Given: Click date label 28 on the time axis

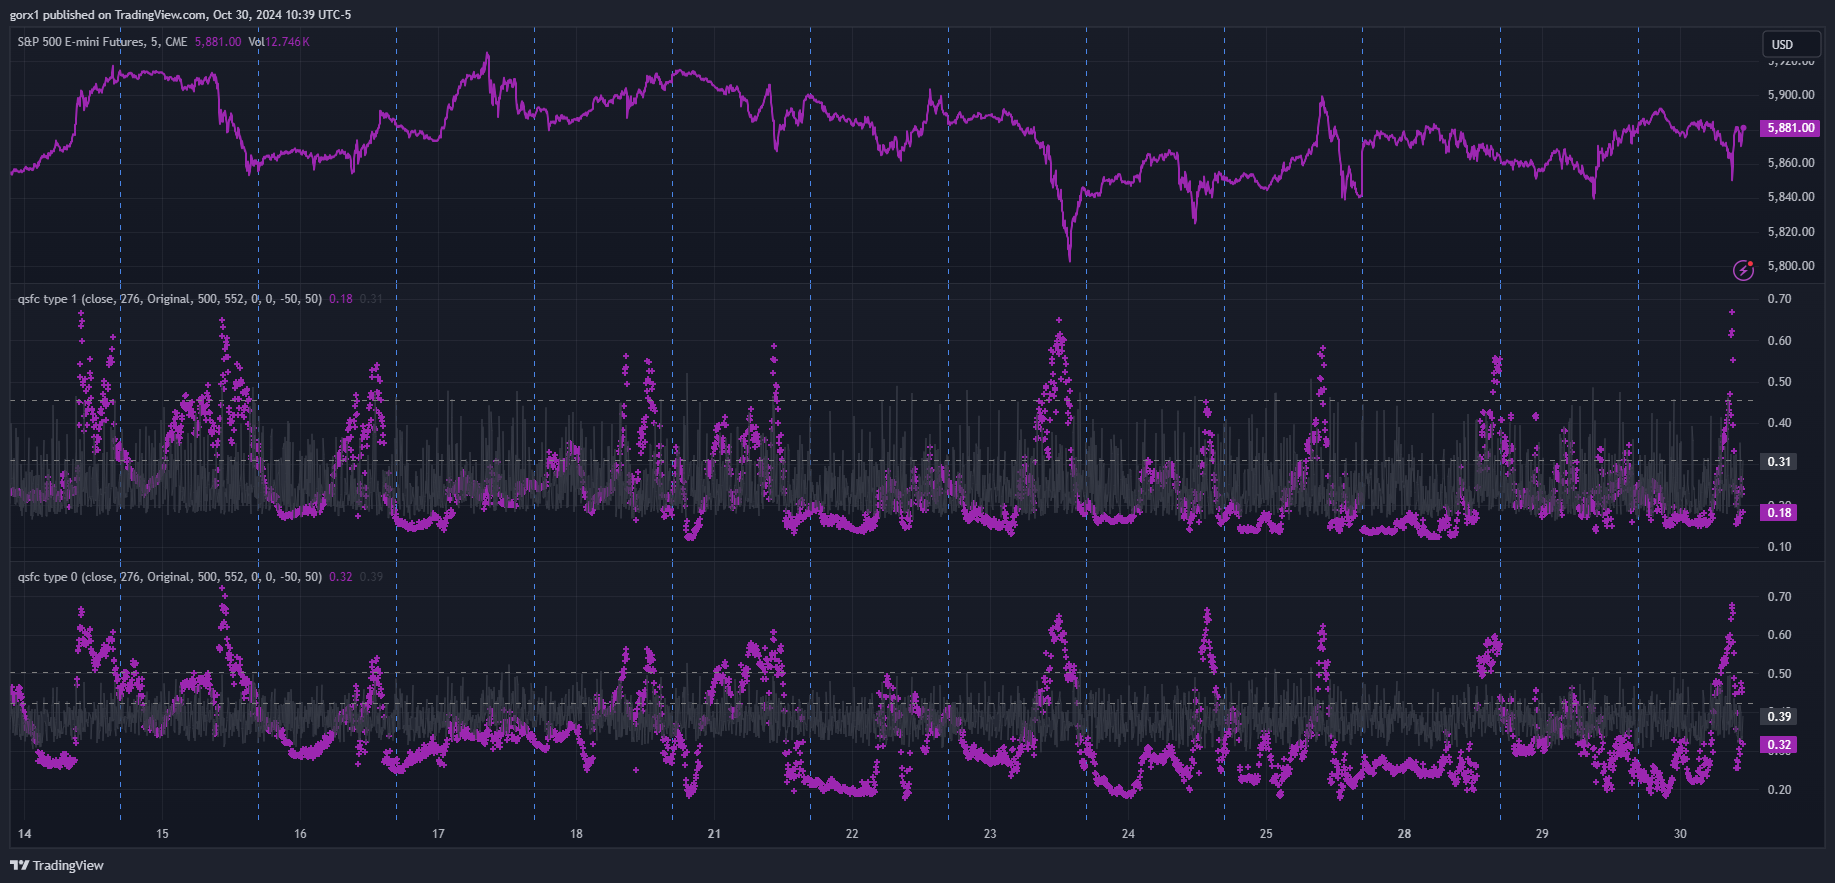Looking at the screenshot, I should [1404, 834].
